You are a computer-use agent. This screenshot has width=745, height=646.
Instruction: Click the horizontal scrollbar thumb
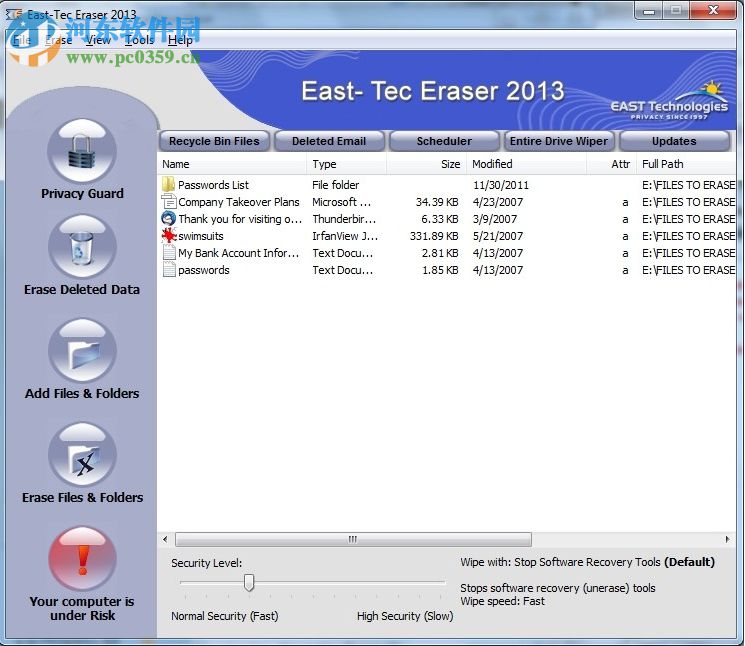[x=353, y=539]
